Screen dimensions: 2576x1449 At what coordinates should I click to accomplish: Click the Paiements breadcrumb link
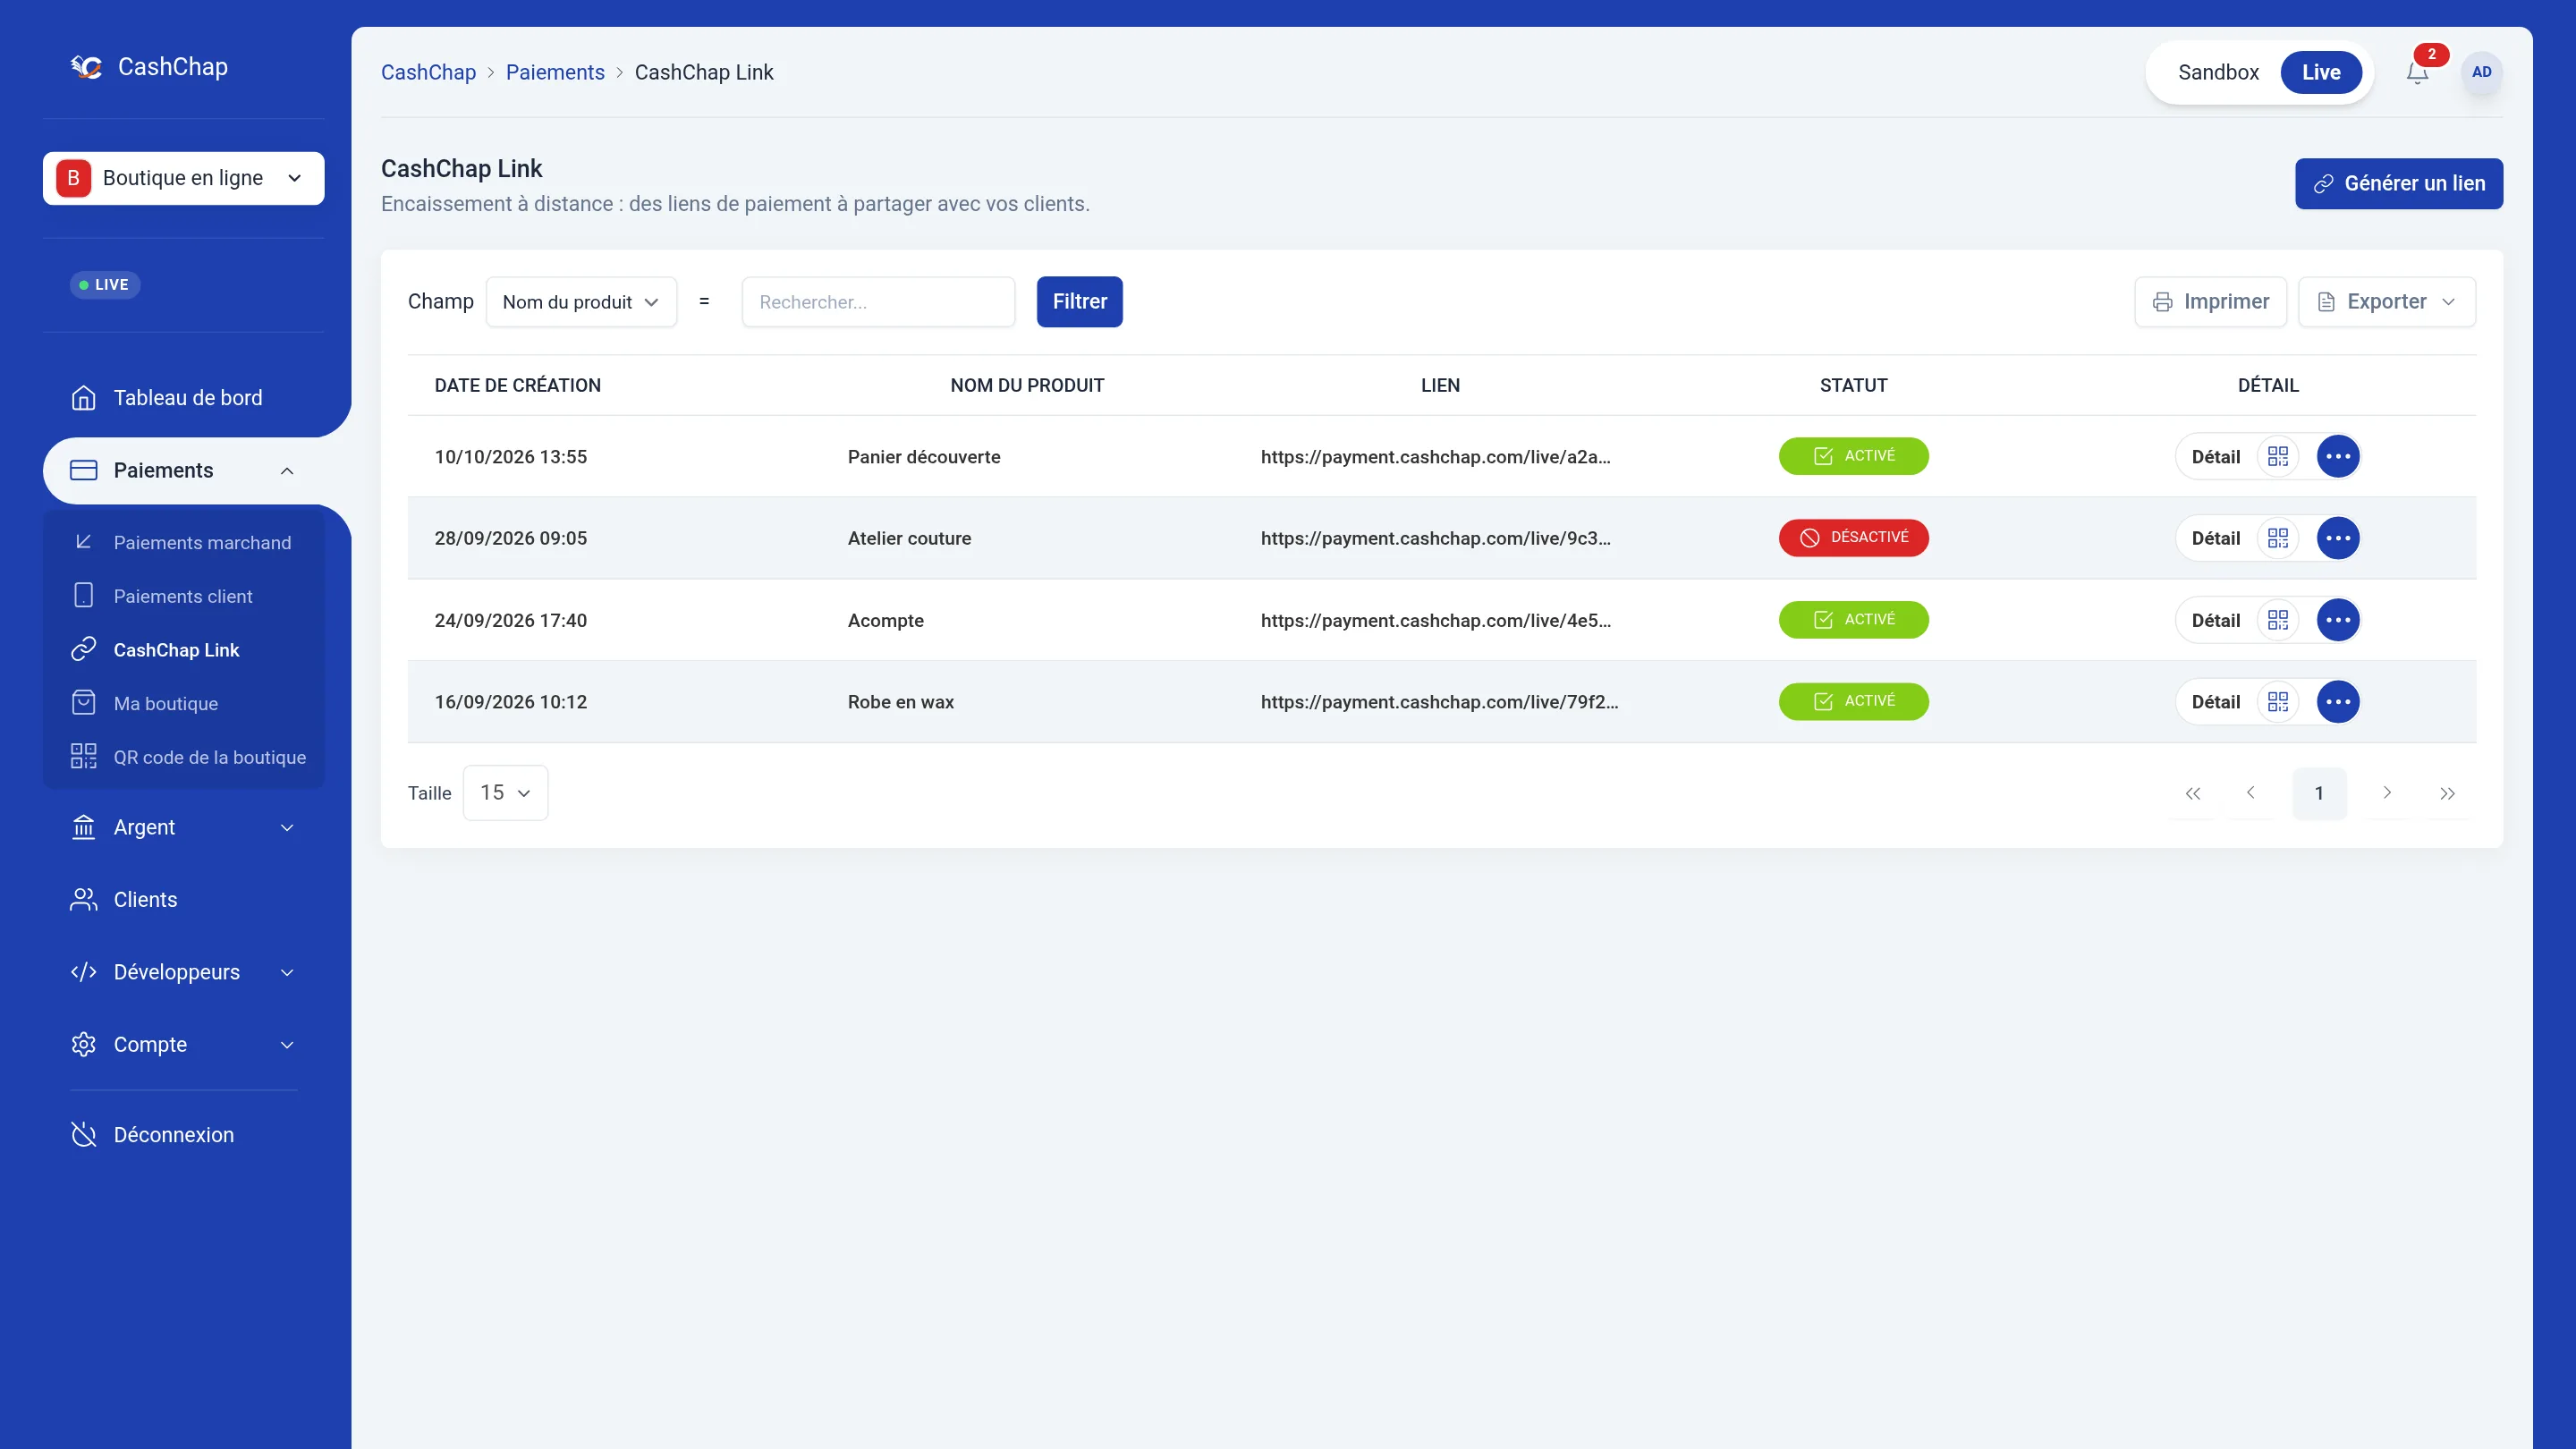555,72
